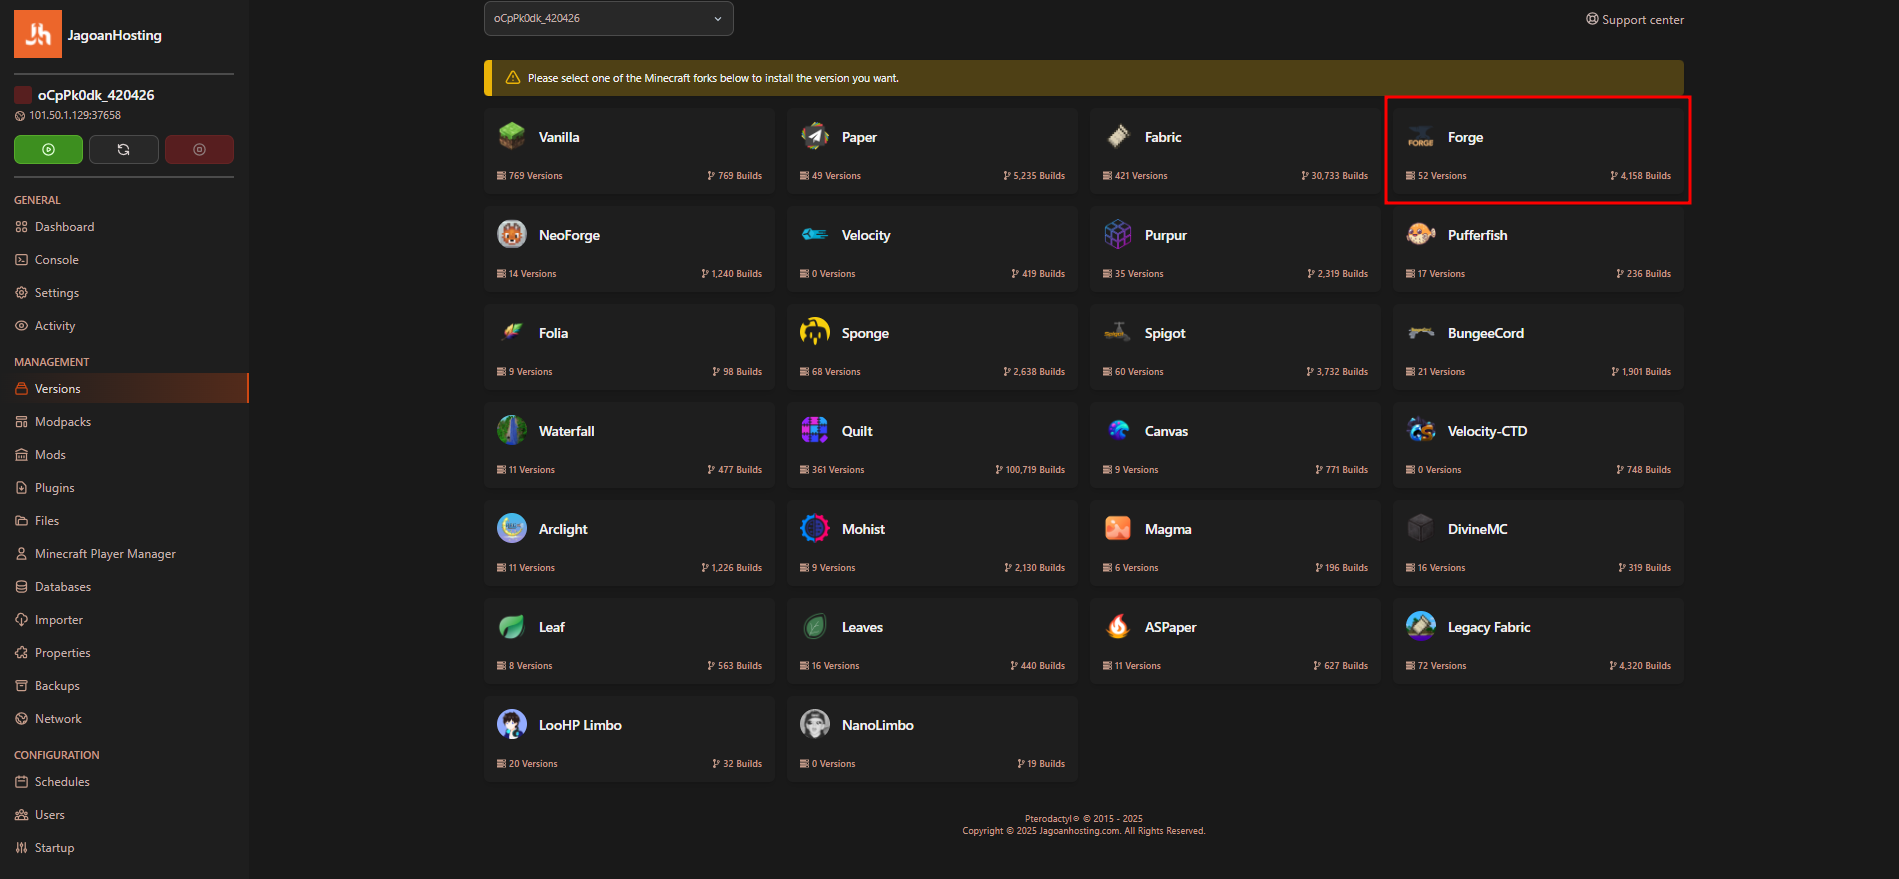Viewport: 1899px width, 879px height.
Task: Click the server address 101.50.1.129:37658
Action: click(x=75, y=115)
